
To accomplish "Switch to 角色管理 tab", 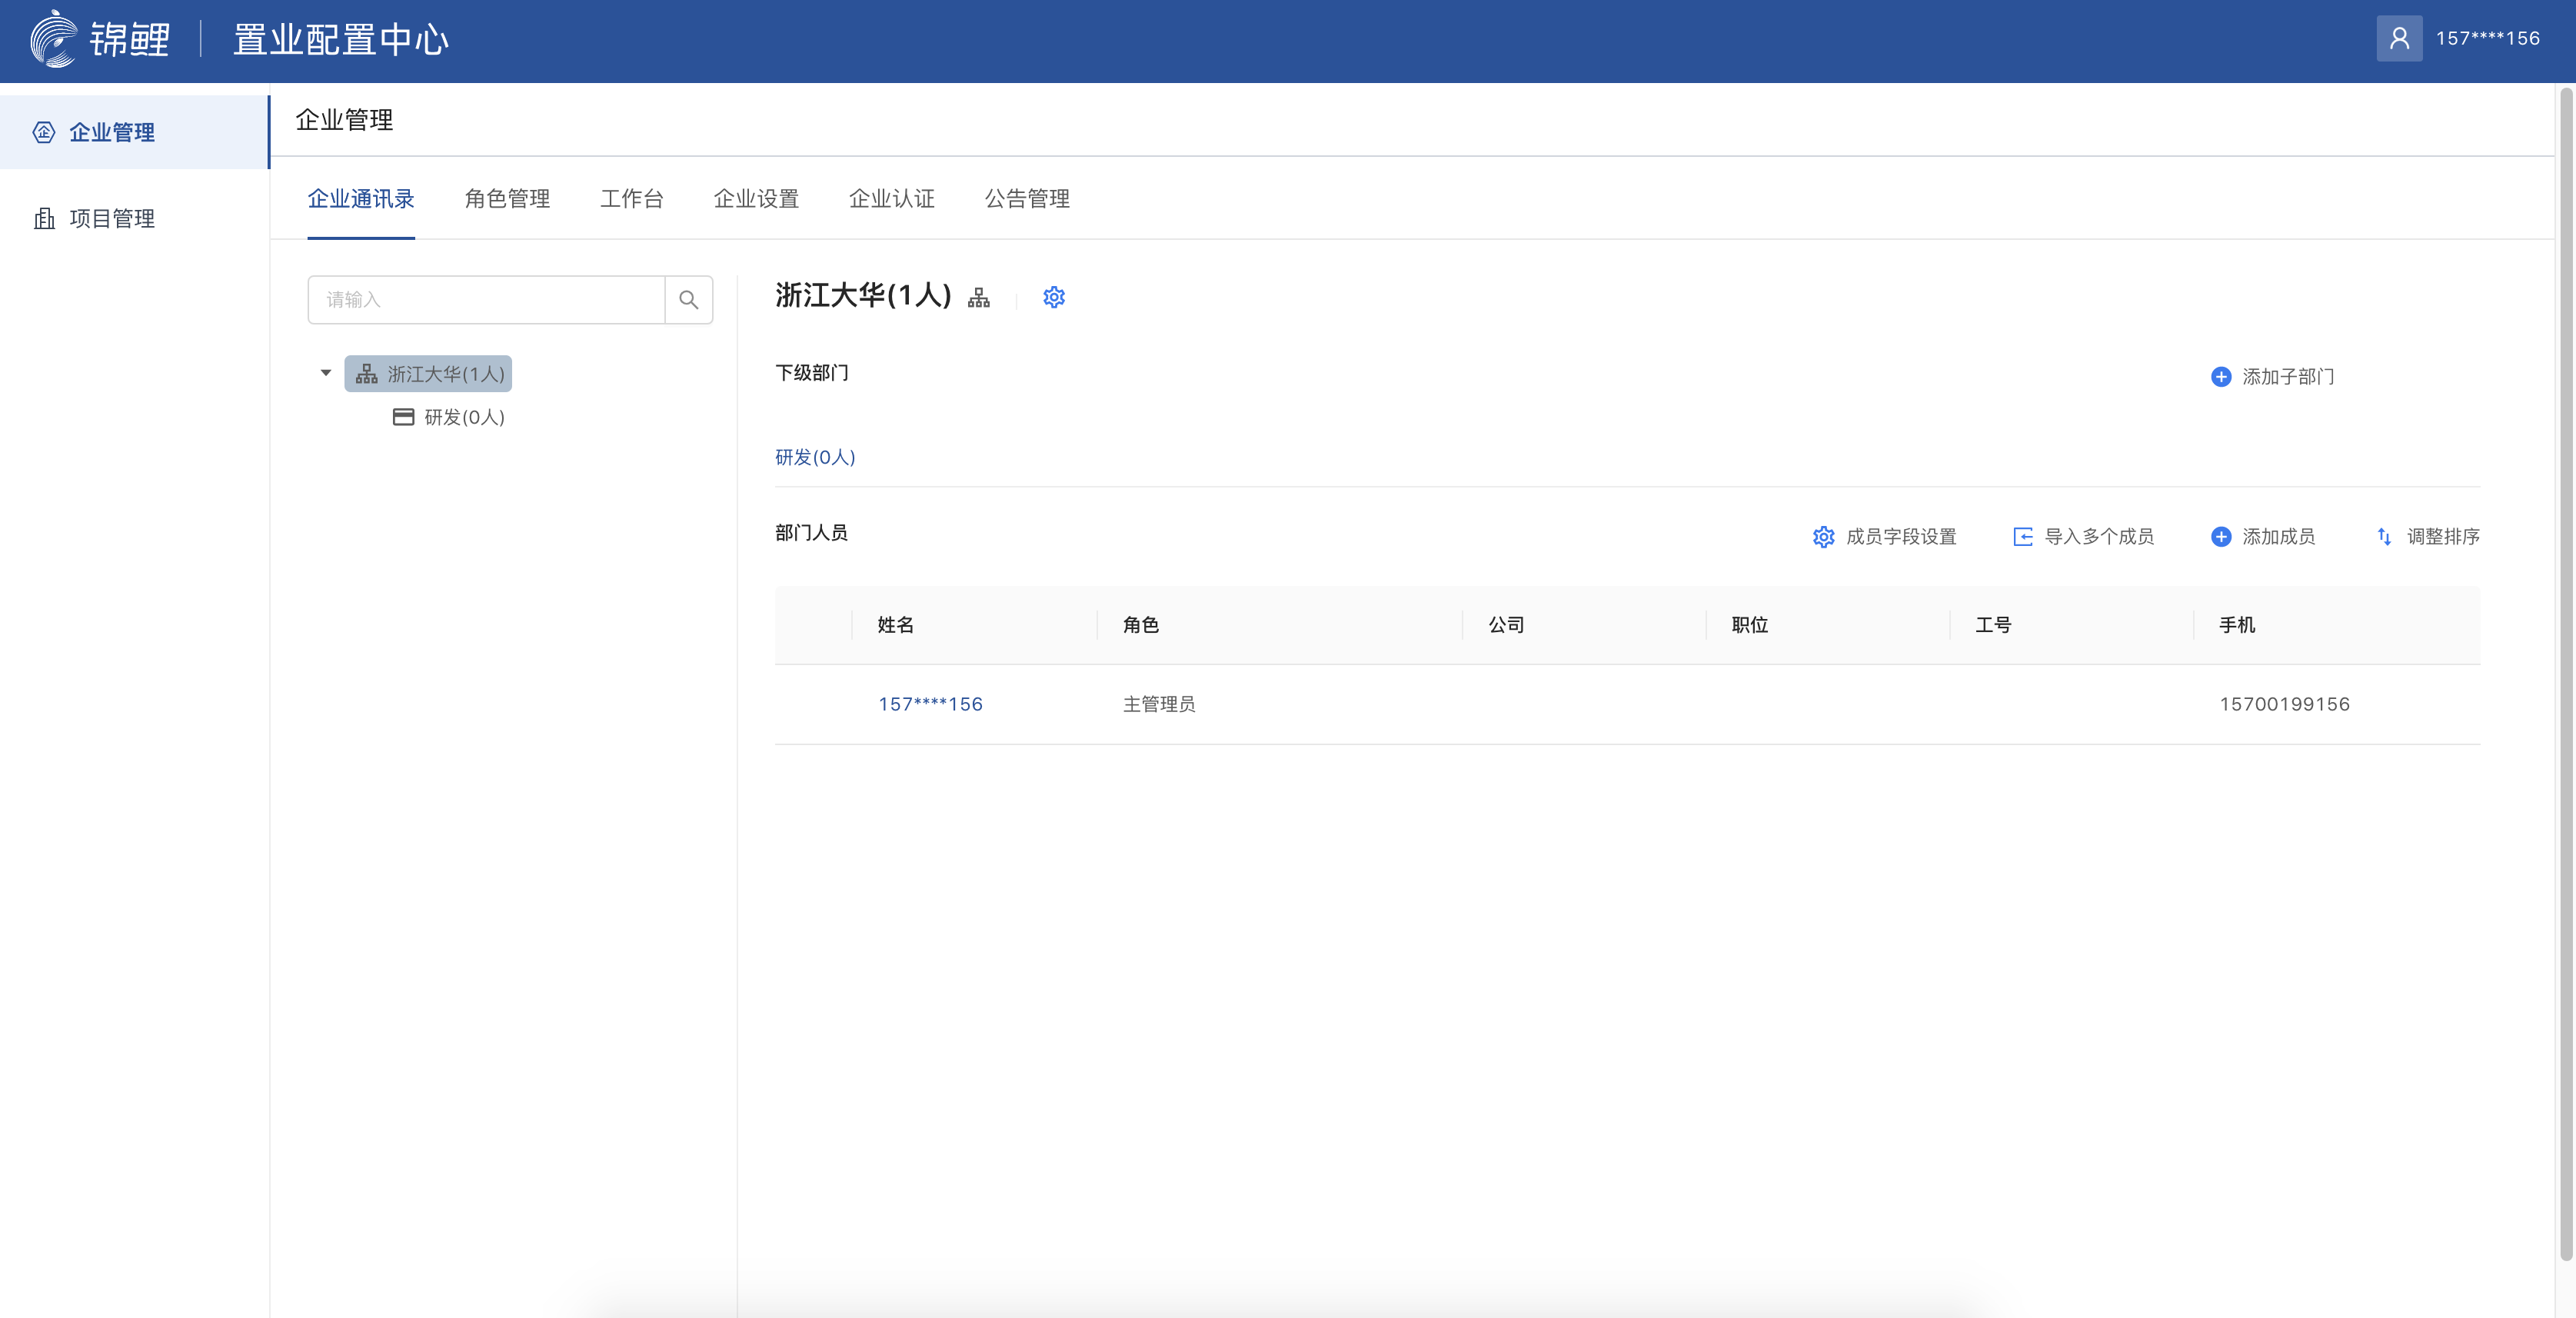I will [507, 199].
